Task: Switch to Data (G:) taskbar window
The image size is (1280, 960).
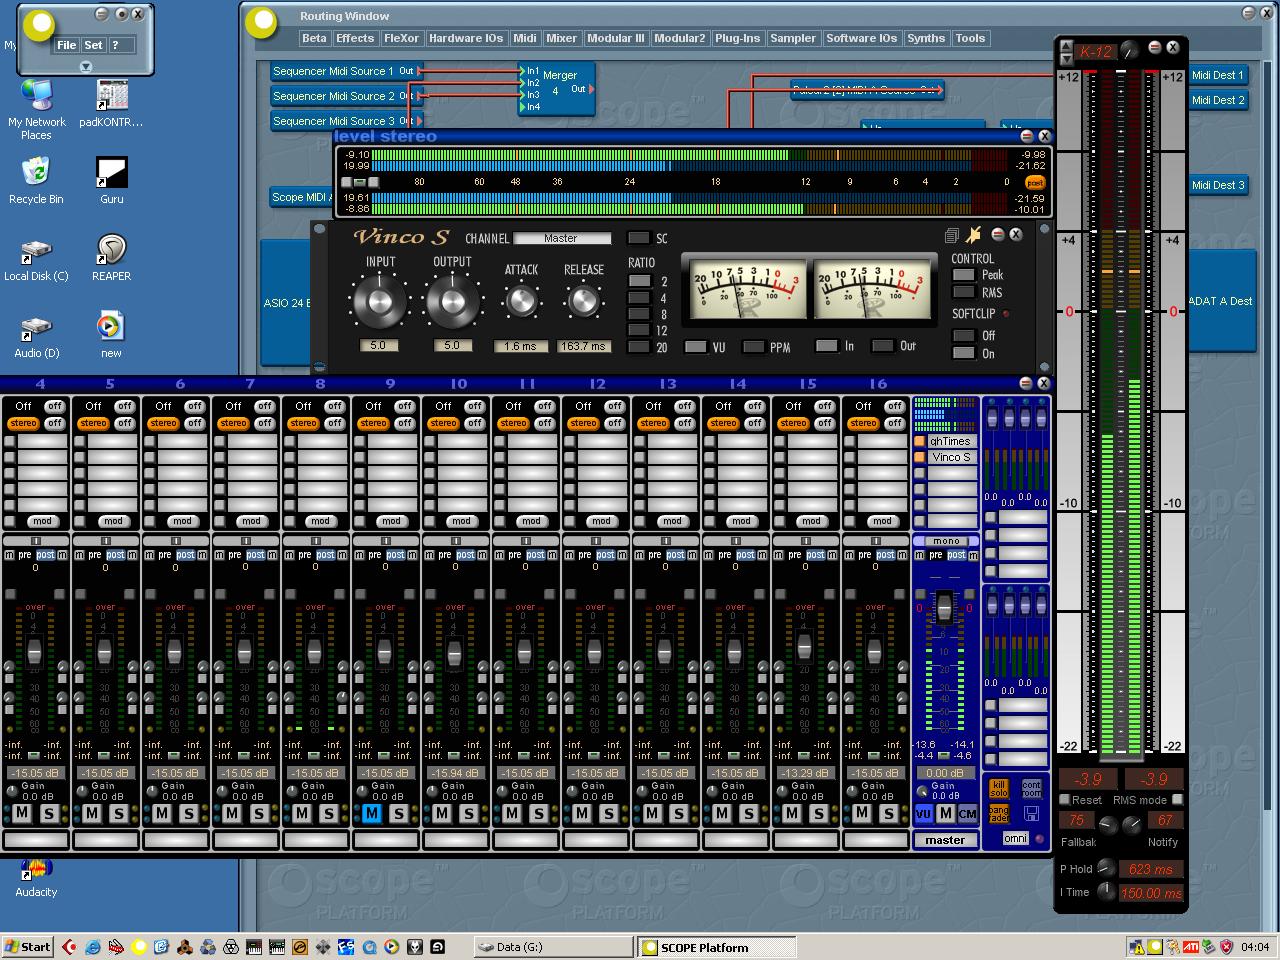Action: coord(553,947)
